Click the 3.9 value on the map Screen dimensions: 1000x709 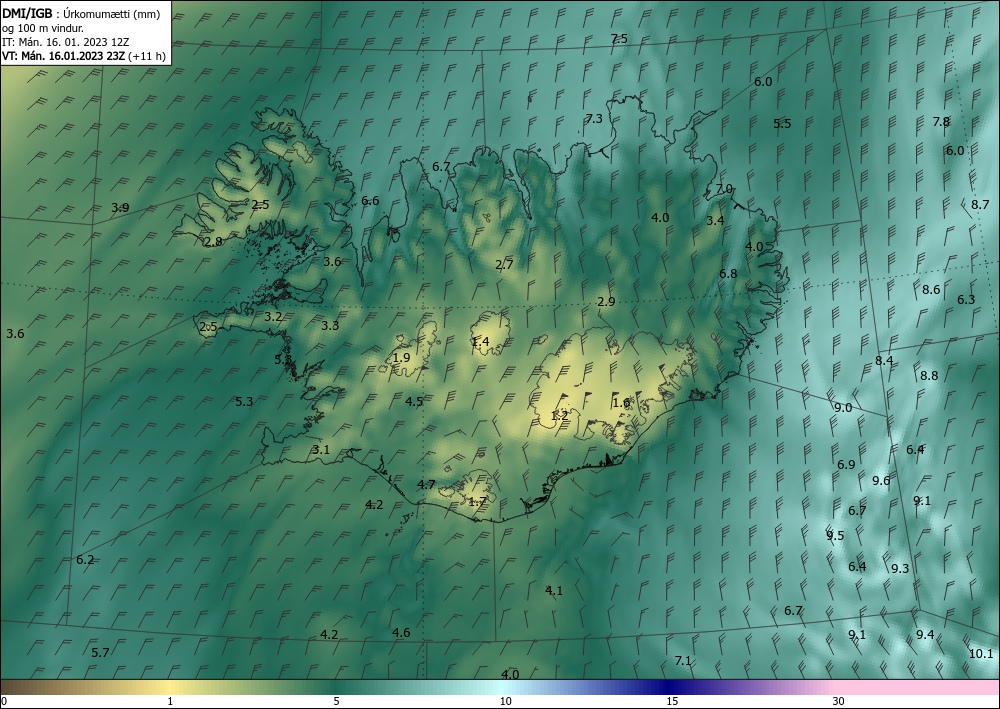pyautogui.click(x=120, y=207)
